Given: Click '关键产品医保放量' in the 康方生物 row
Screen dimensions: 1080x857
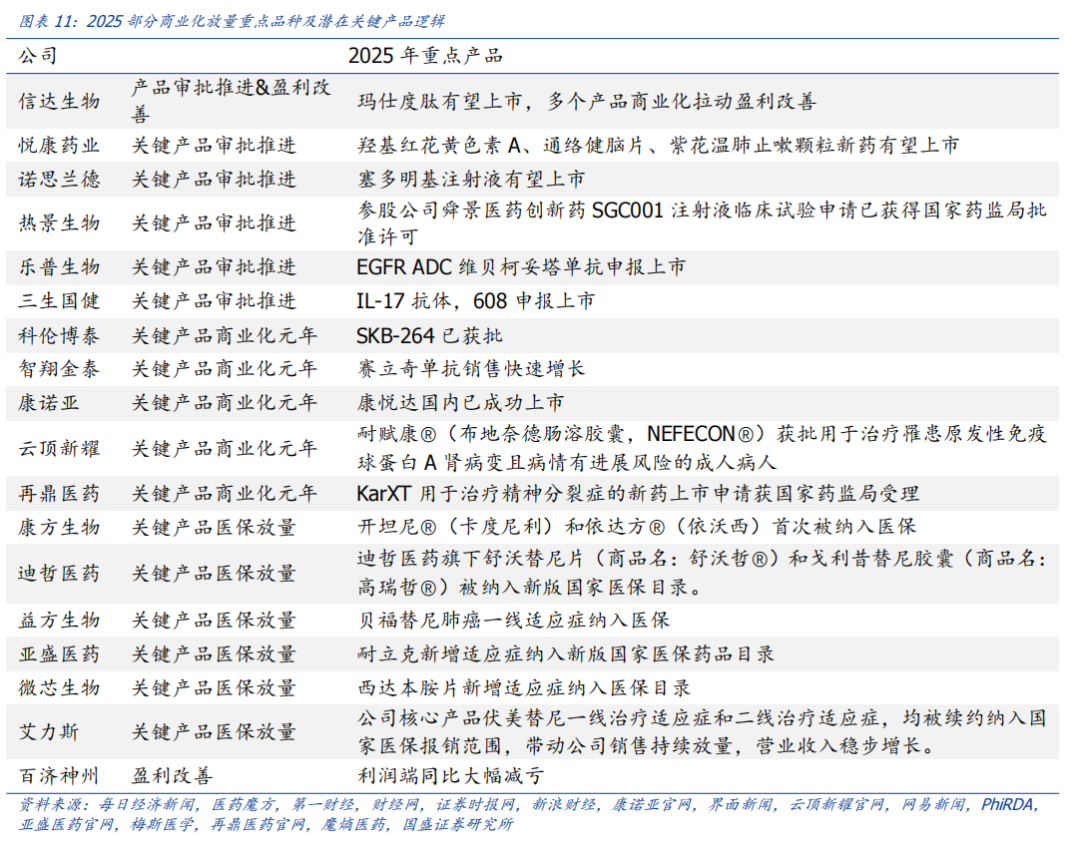Looking at the screenshot, I should coord(214,528).
